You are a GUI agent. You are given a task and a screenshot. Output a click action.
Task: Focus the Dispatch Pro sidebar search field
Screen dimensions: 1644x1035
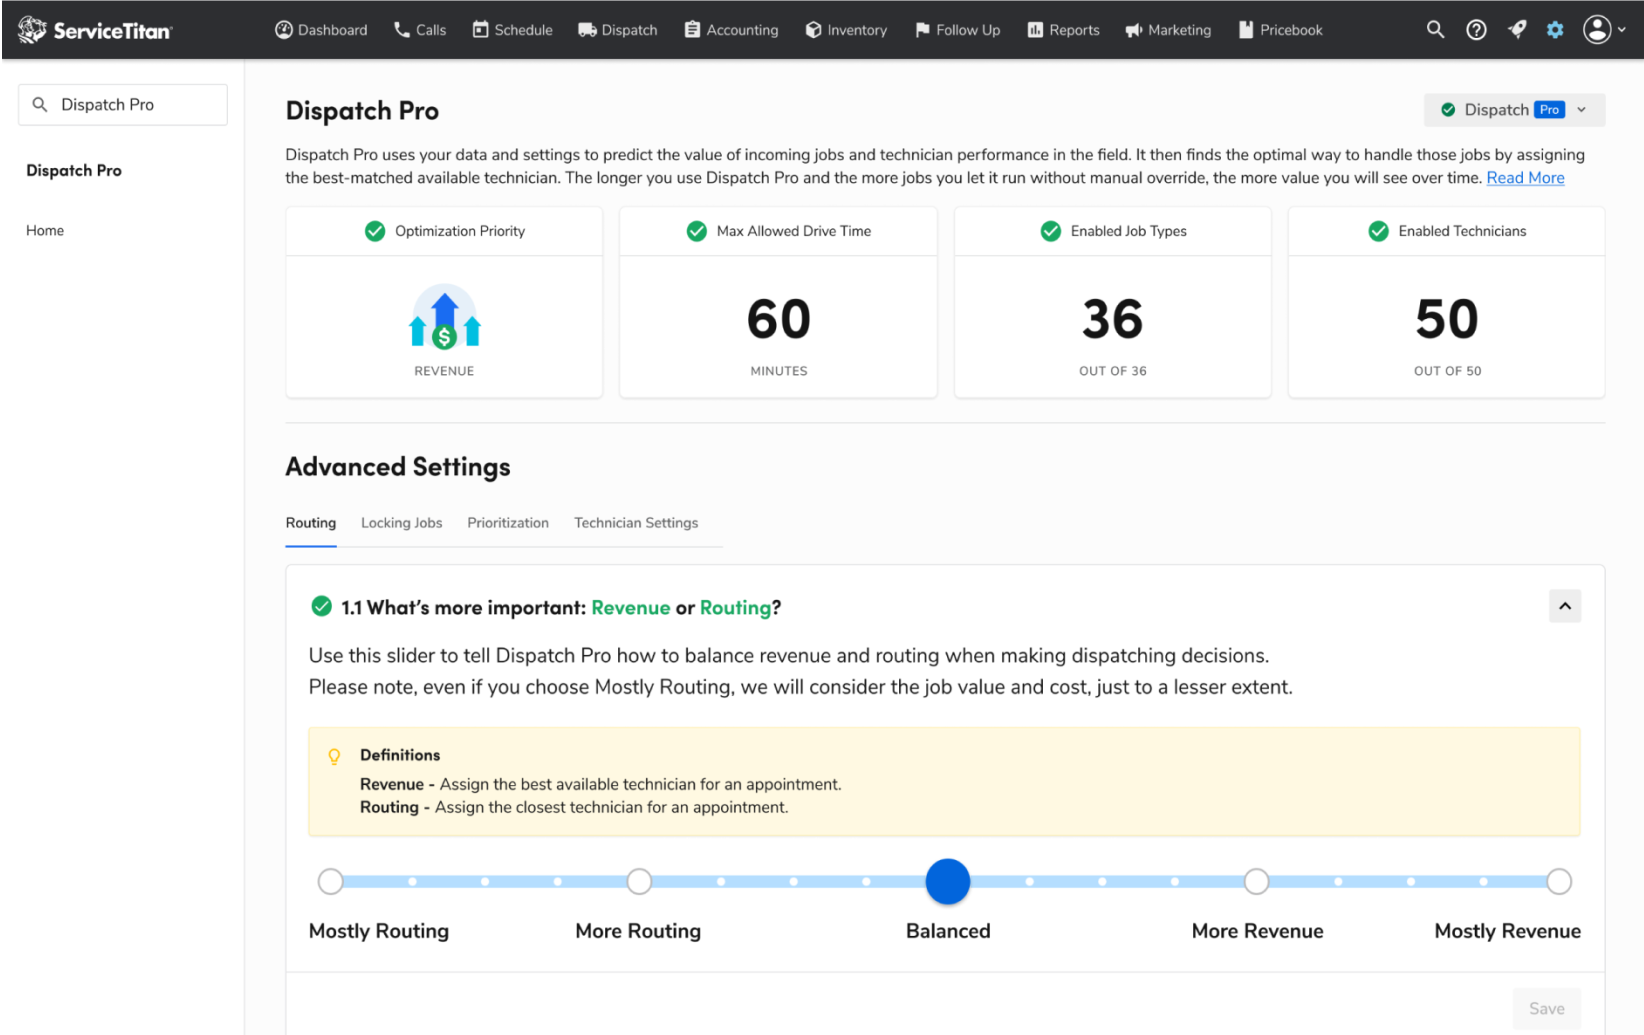123,104
